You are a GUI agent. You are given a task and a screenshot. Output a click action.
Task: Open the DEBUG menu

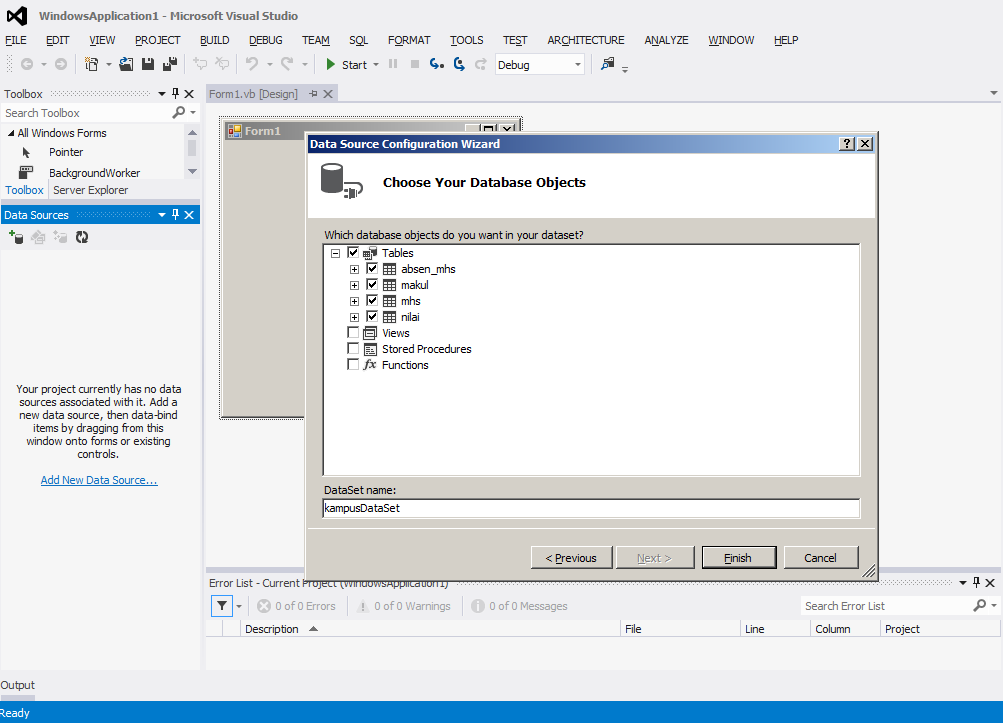click(265, 40)
